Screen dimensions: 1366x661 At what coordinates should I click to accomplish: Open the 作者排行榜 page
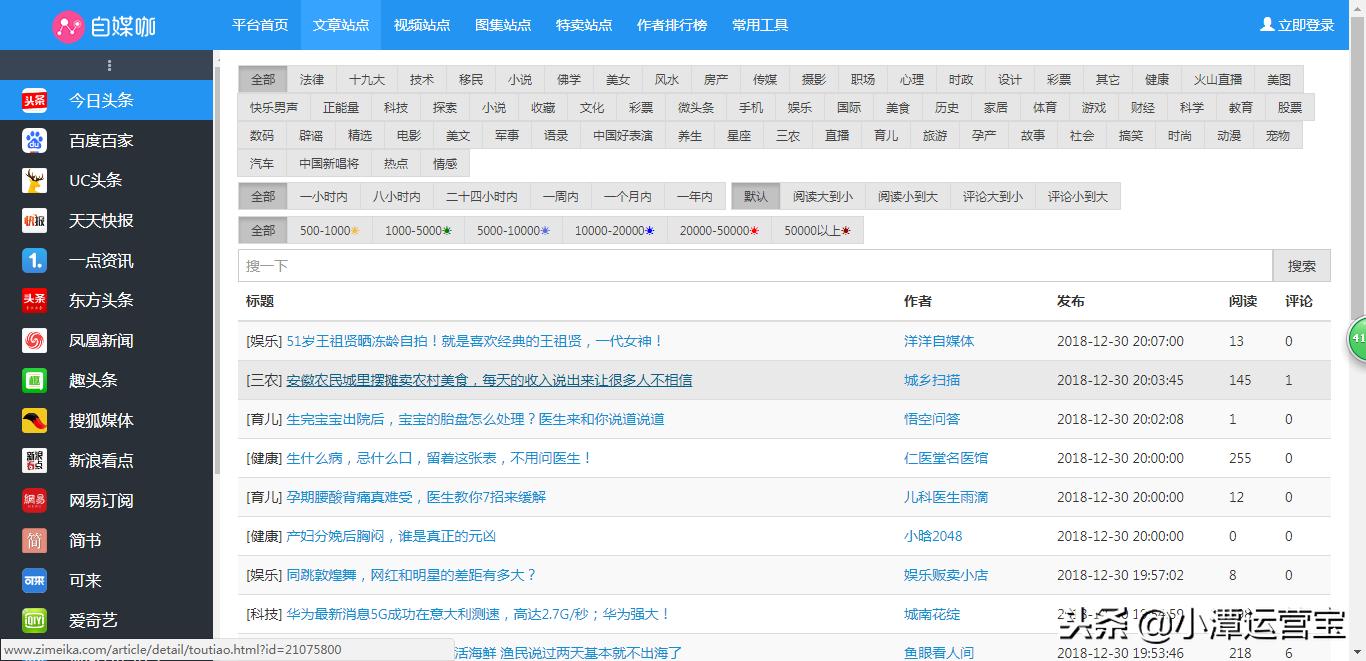tap(672, 25)
